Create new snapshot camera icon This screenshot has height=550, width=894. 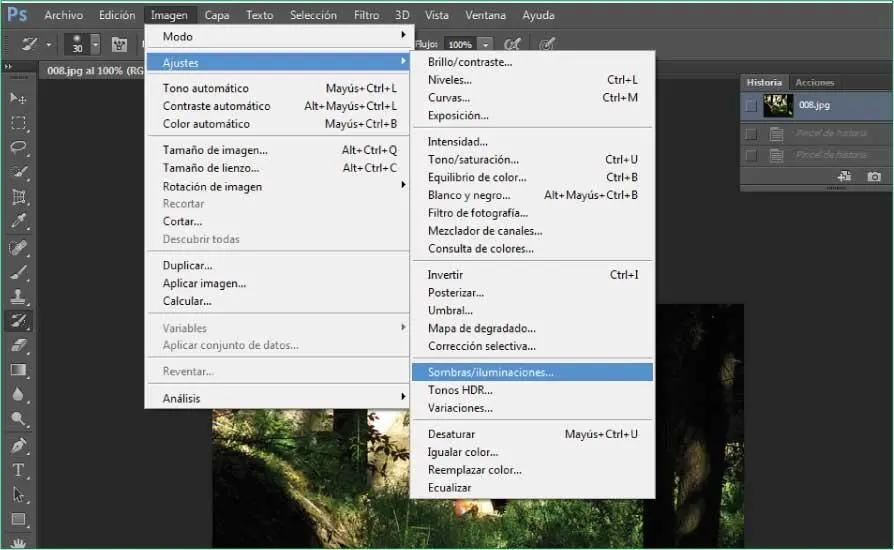(873, 177)
